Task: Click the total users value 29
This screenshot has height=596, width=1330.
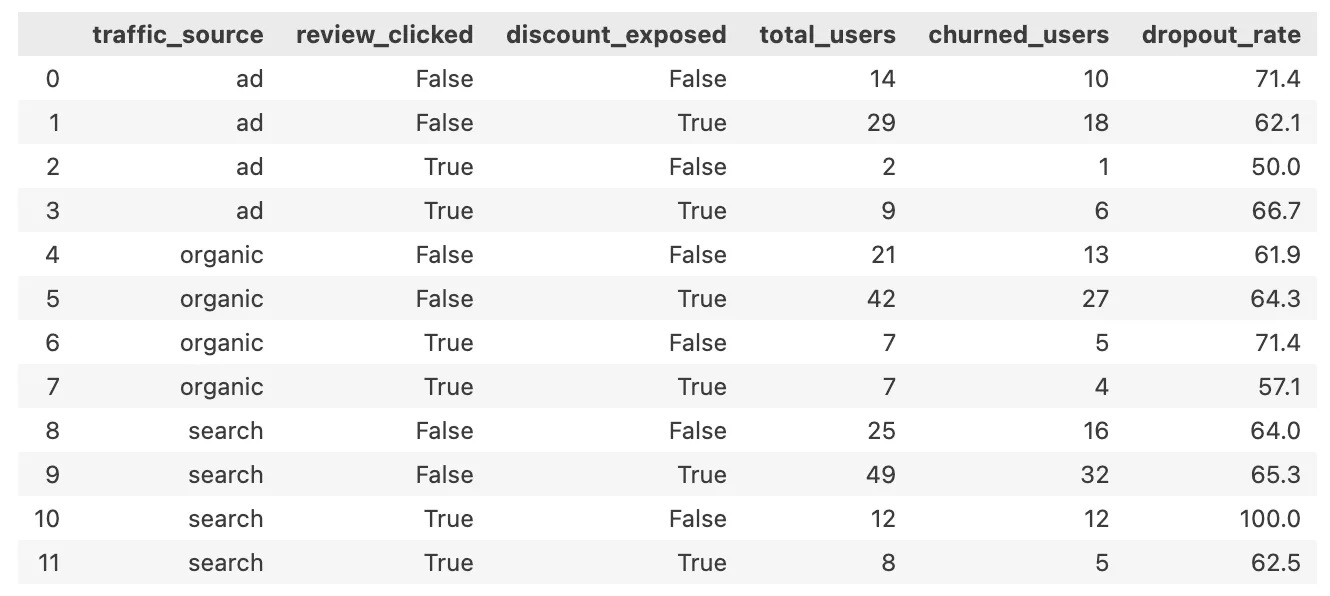Action: point(881,123)
